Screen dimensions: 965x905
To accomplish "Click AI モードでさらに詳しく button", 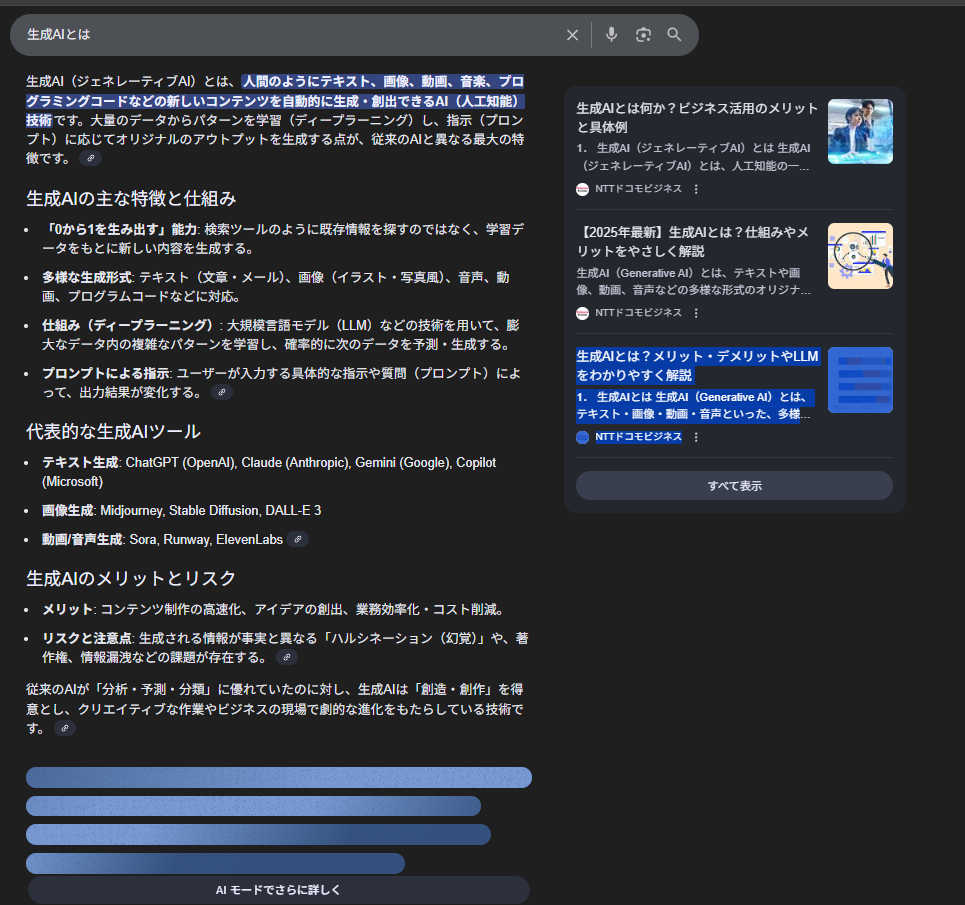I will [279, 889].
